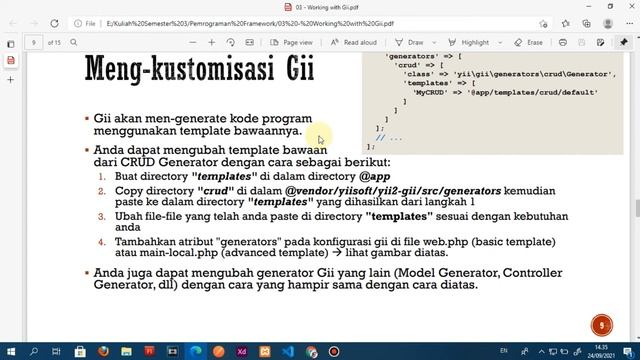Click the 'Meng-kustomisasi Gii' slide title

[200, 69]
